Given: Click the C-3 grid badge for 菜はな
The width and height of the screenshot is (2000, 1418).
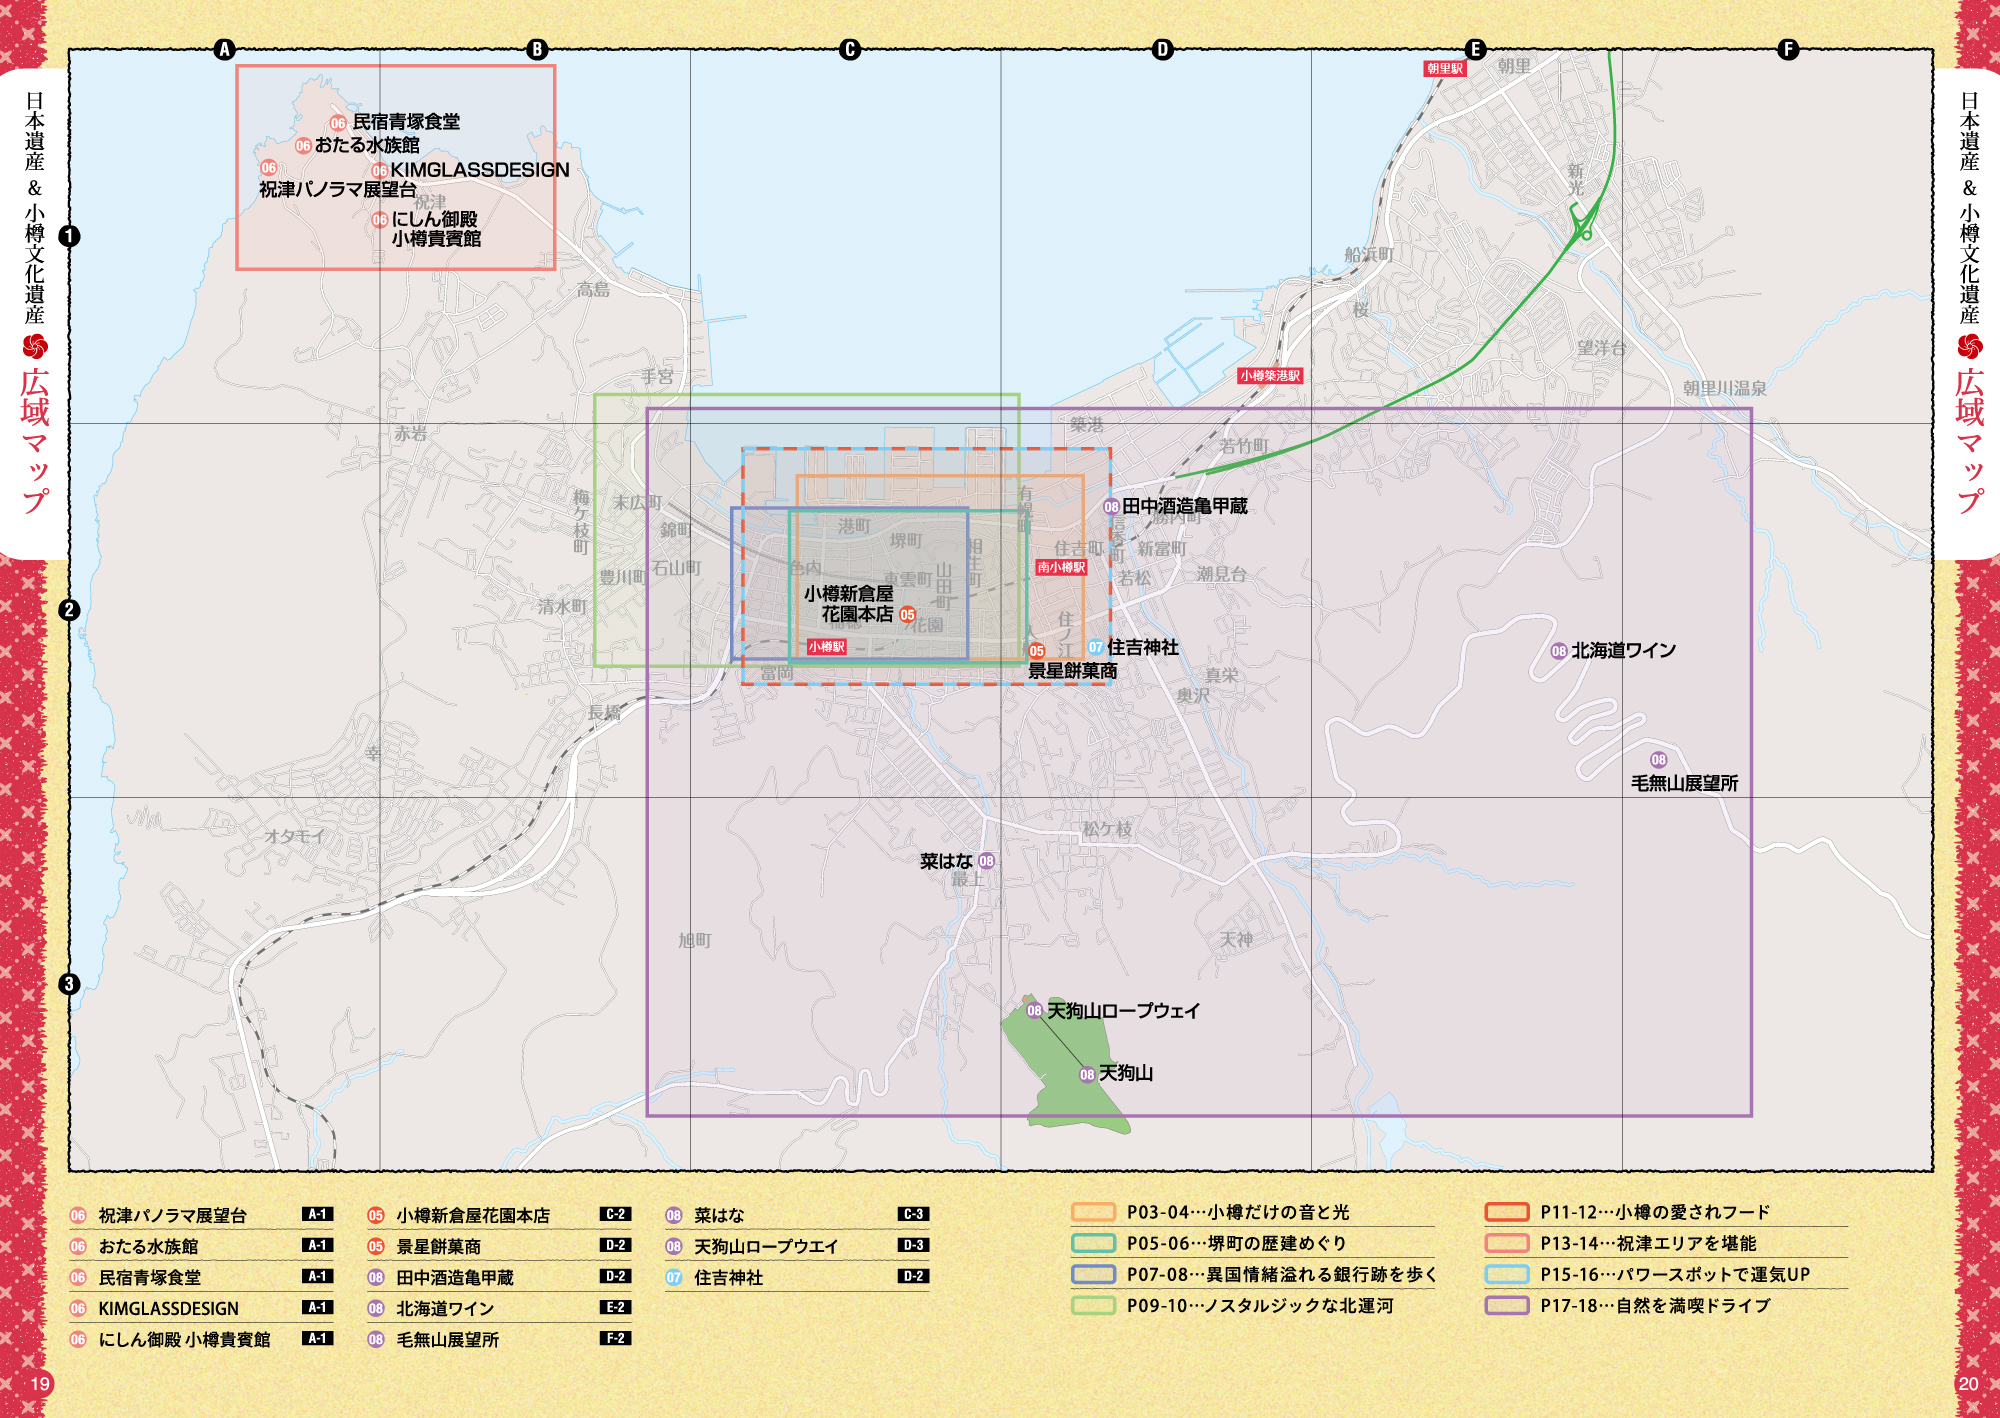Looking at the screenshot, I should pos(913,1214).
